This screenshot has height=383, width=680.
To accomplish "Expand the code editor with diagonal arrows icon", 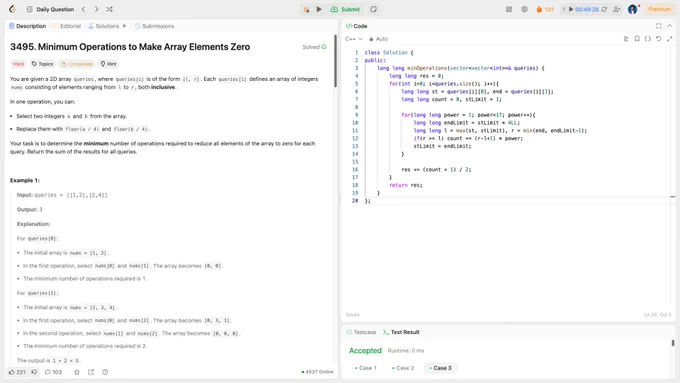I will (670, 39).
